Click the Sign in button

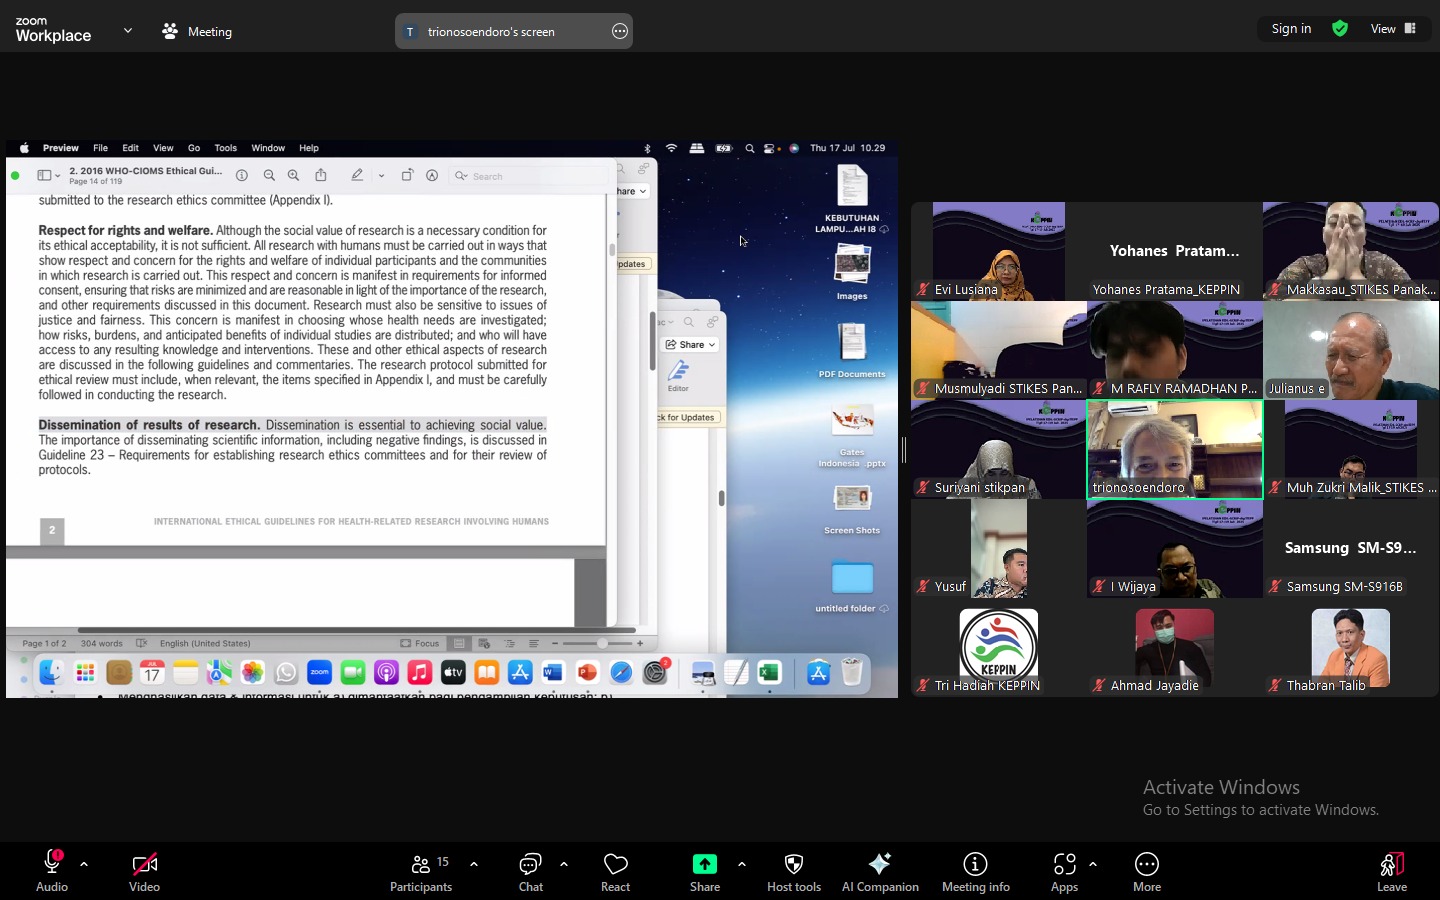[x=1291, y=29]
